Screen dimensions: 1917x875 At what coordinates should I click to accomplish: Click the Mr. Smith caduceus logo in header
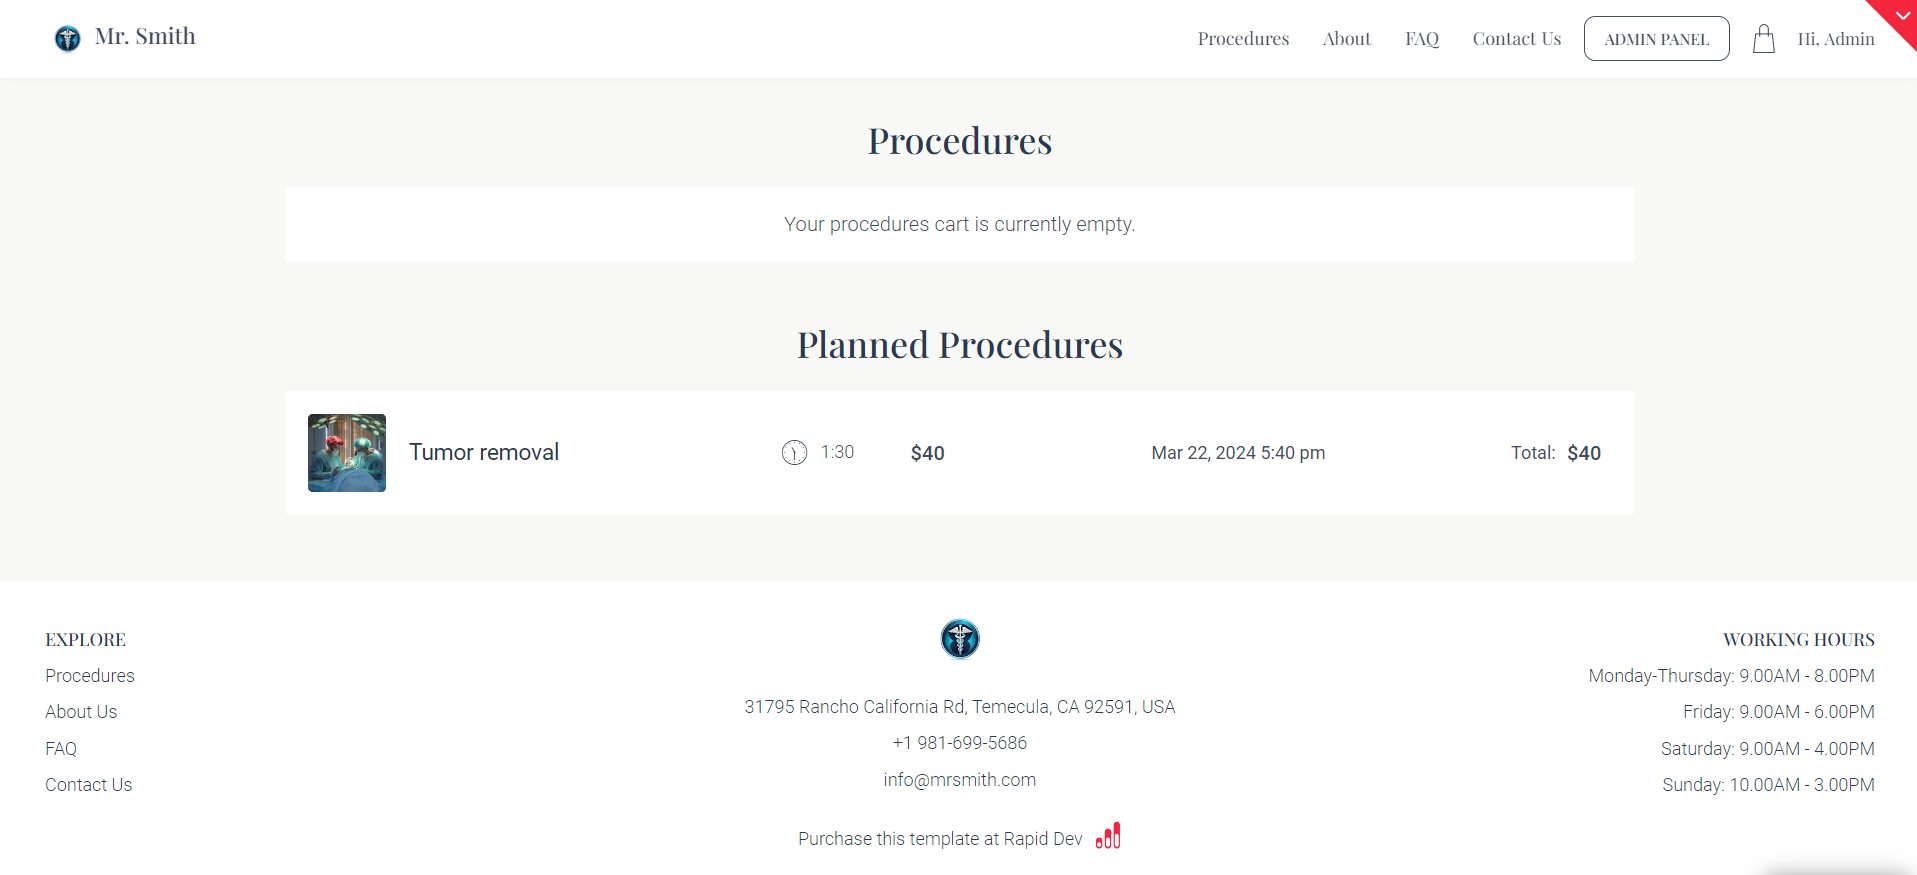click(x=67, y=38)
